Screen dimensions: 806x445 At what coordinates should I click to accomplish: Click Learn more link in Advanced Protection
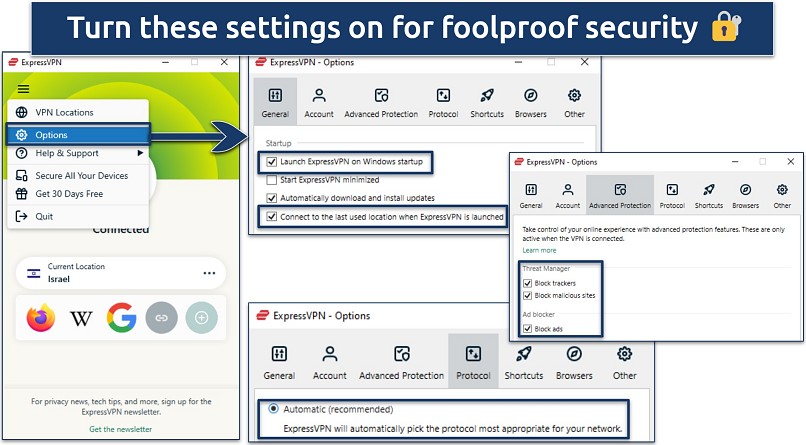(x=539, y=250)
